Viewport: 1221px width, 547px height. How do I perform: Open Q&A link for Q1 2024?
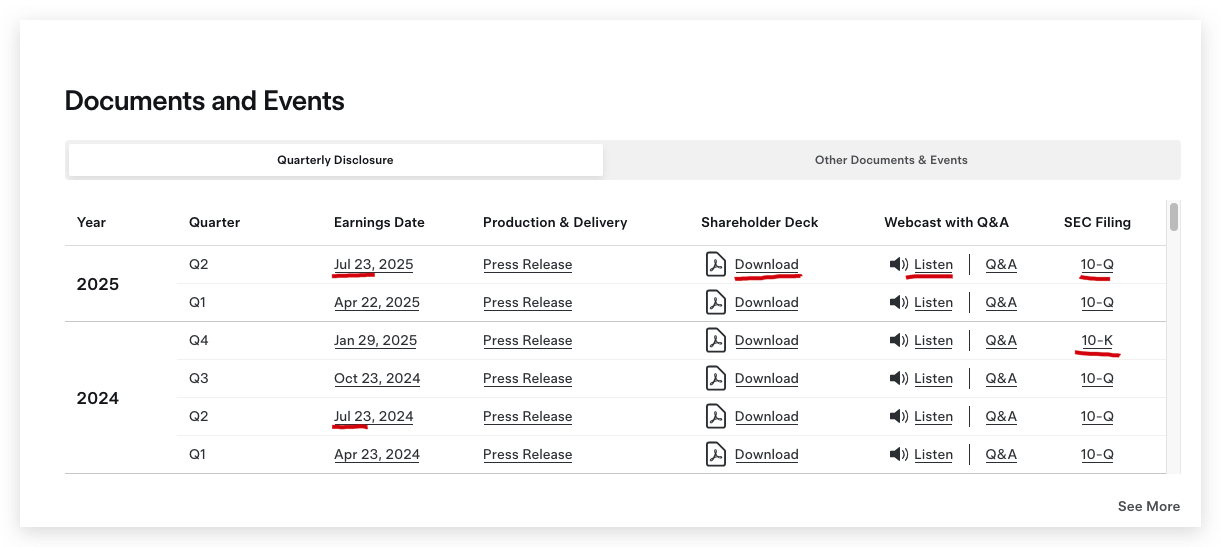tap(1001, 455)
